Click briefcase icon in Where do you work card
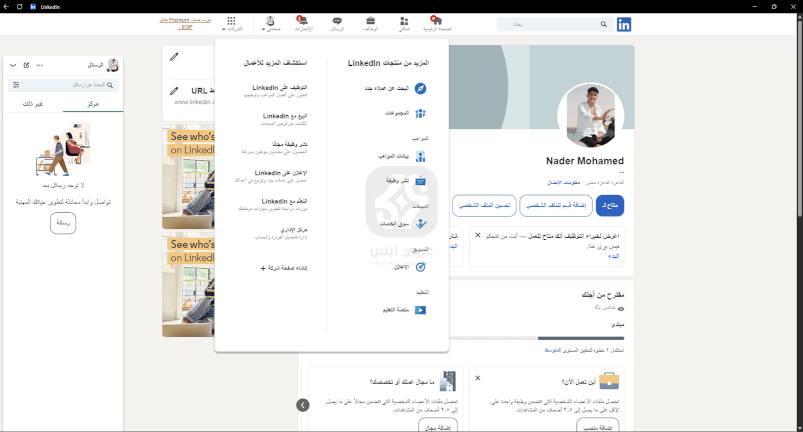 click(609, 381)
